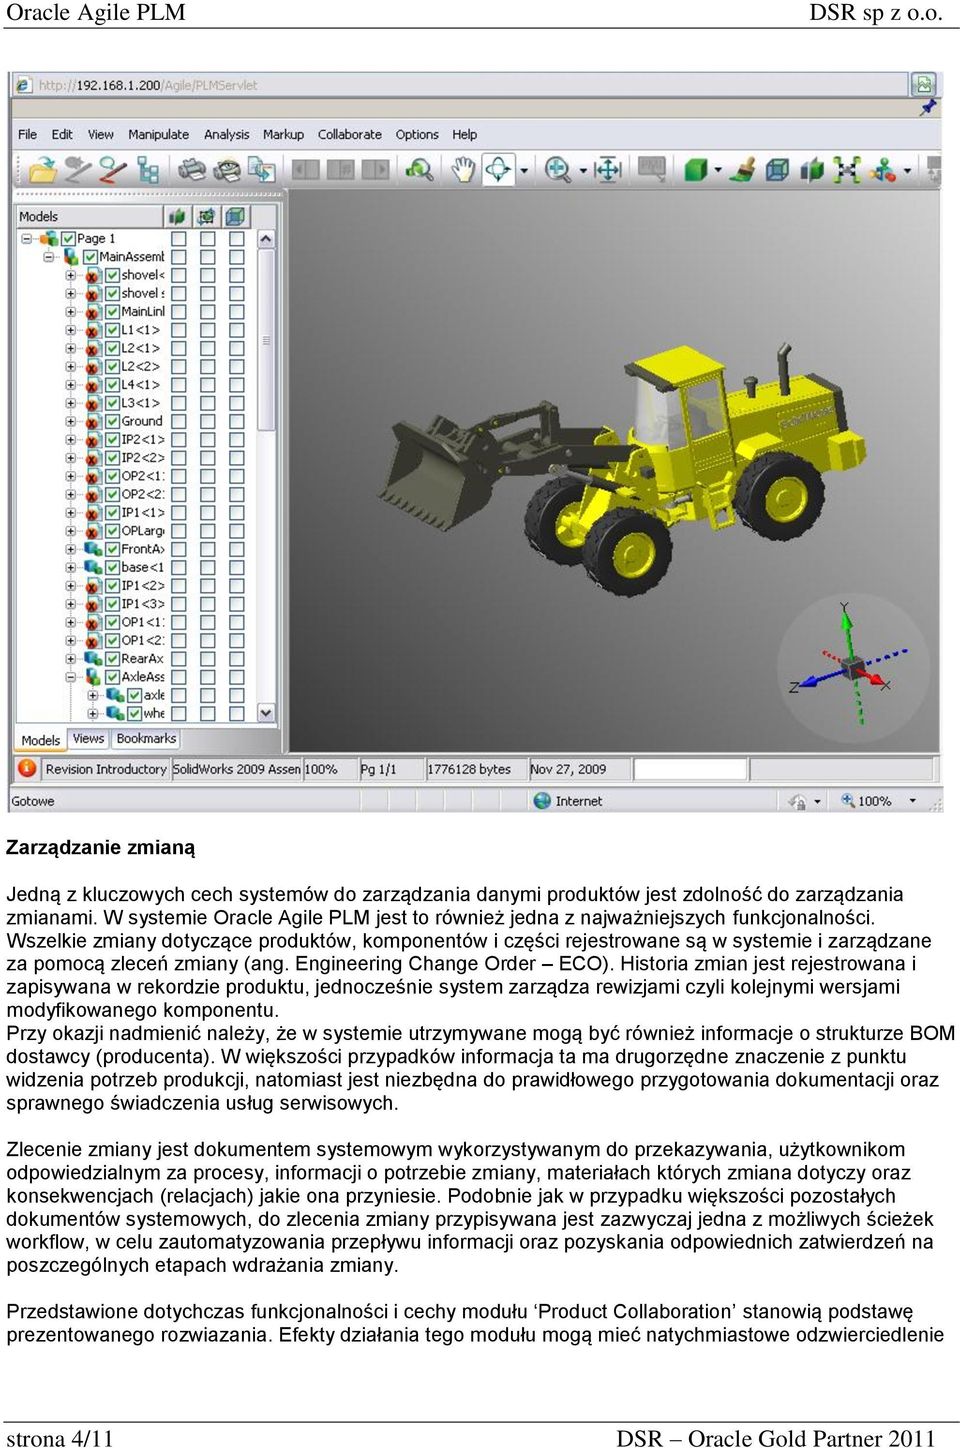Click the bounding box icon in Models header

coord(206,216)
